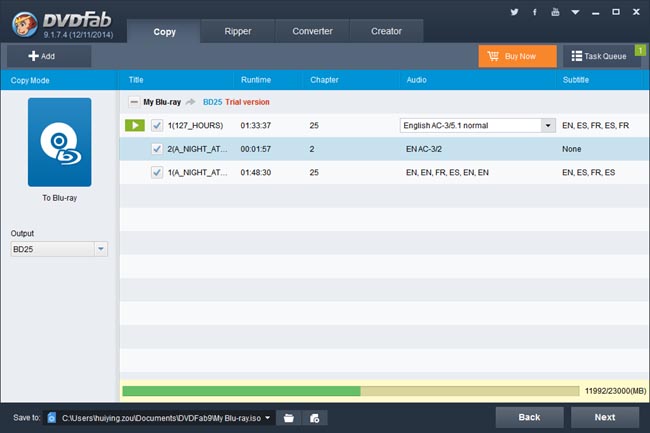Open the Task Queue

599,56
